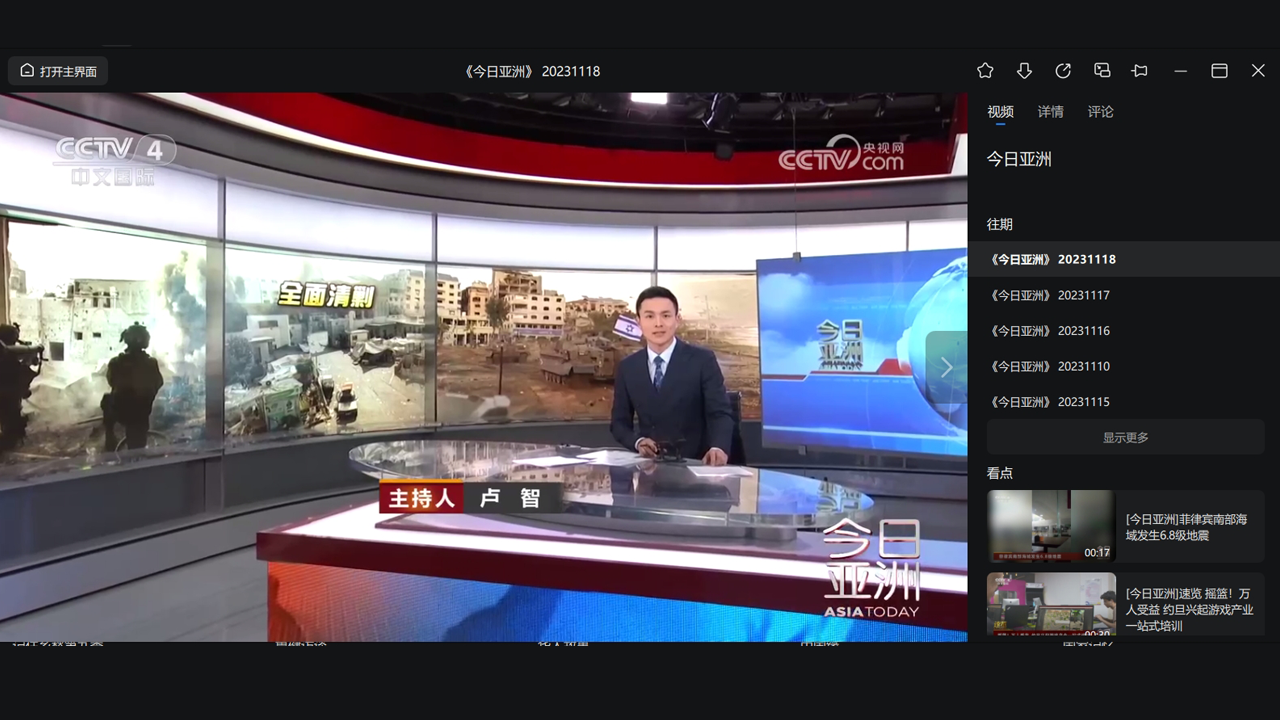Switch to the 详情 tab

[x=1050, y=112]
